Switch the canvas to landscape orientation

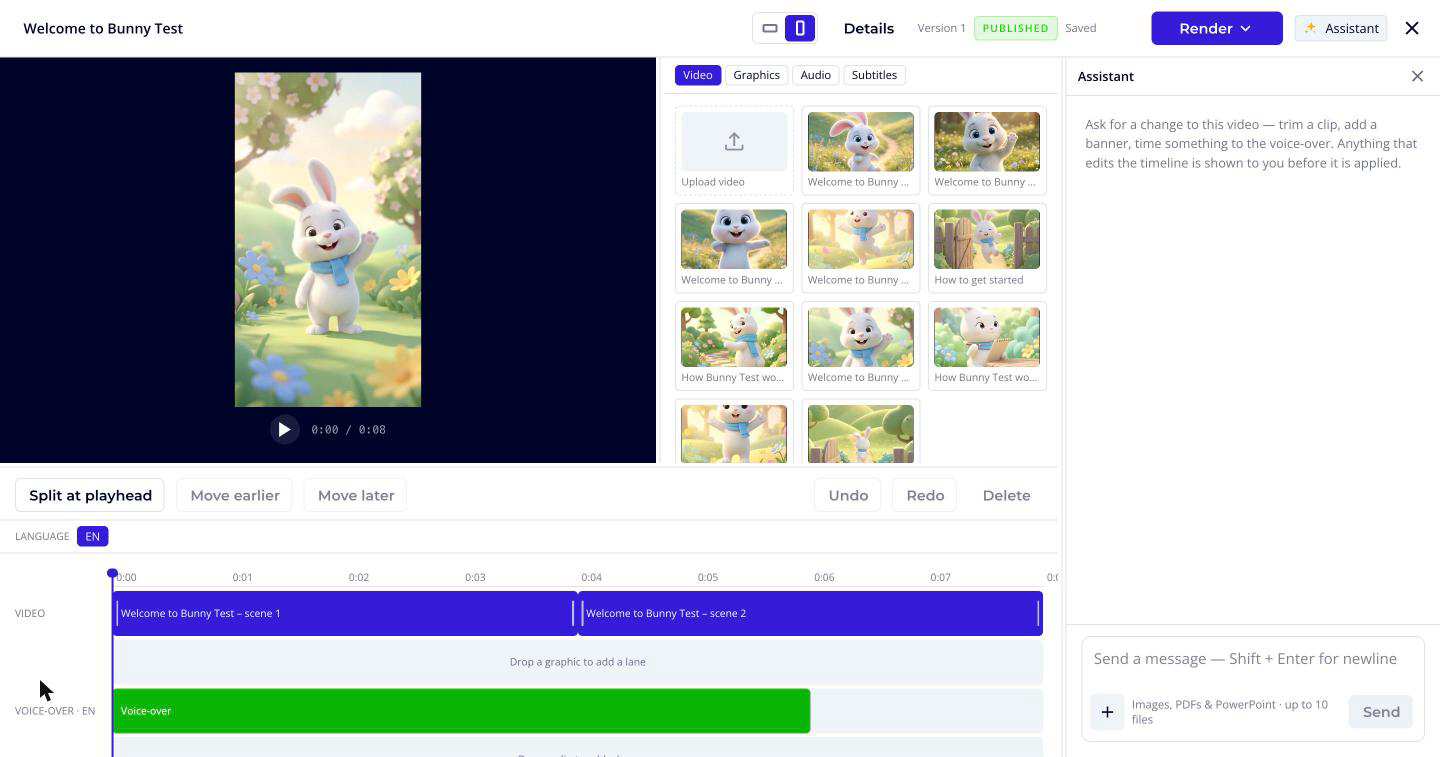tap(770, 28)
